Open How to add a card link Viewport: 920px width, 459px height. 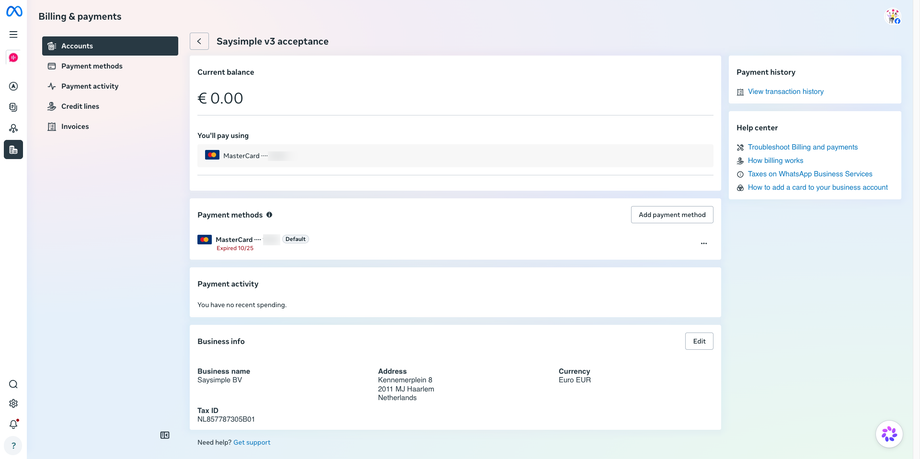pos(817,187)
